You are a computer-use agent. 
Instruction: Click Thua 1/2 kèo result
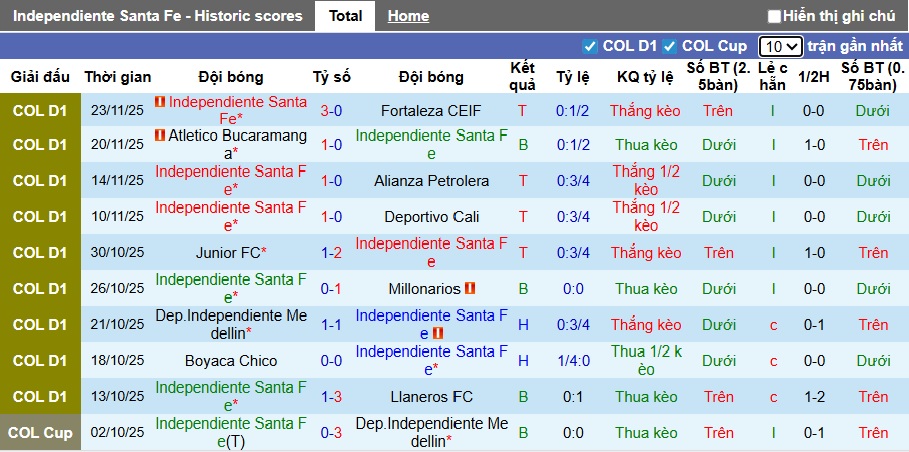tap(646, 360)
